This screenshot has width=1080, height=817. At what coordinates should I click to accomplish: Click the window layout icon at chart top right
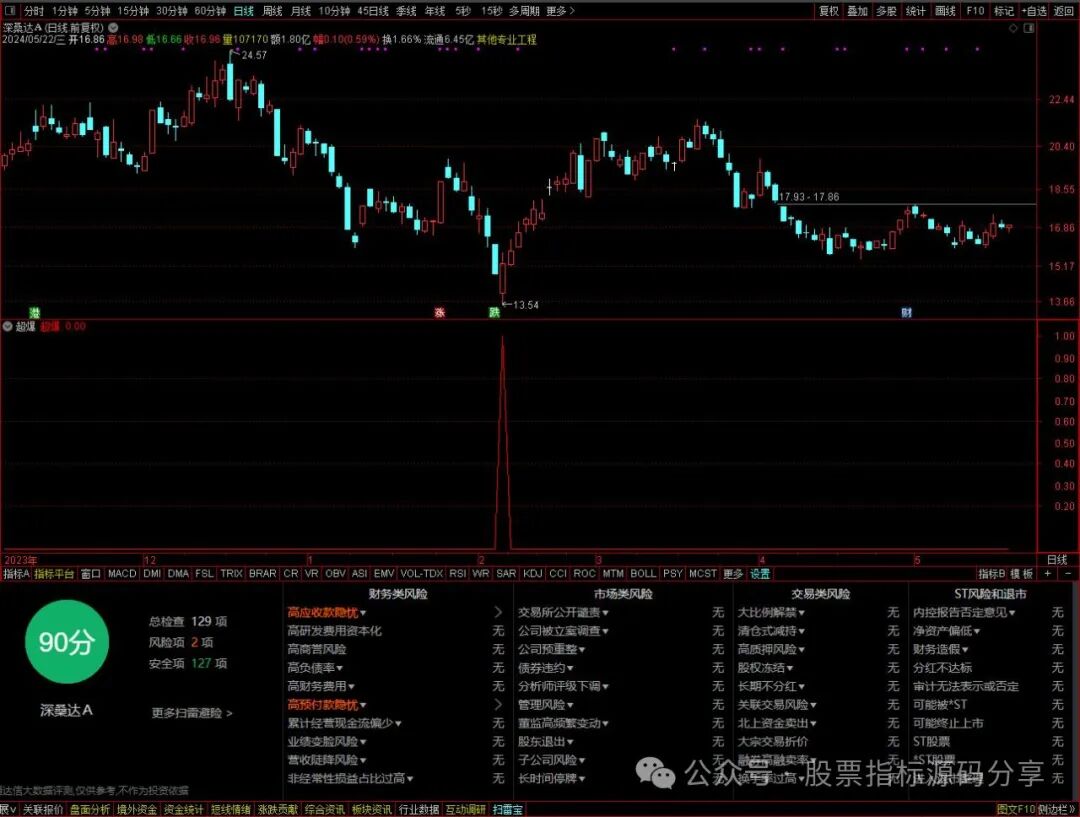[1029, 28]
